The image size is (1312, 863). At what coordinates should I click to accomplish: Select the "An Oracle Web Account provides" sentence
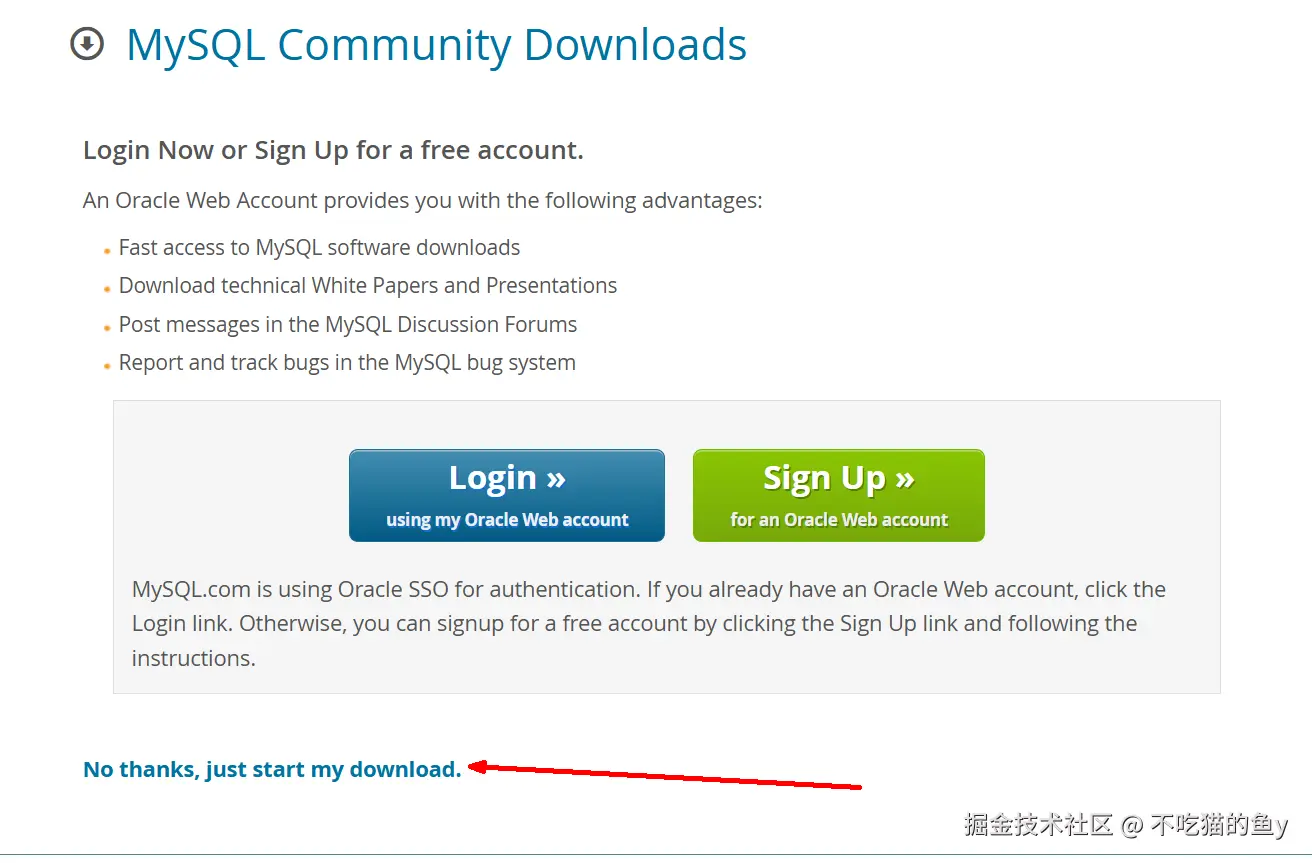(x=423, y=200)
